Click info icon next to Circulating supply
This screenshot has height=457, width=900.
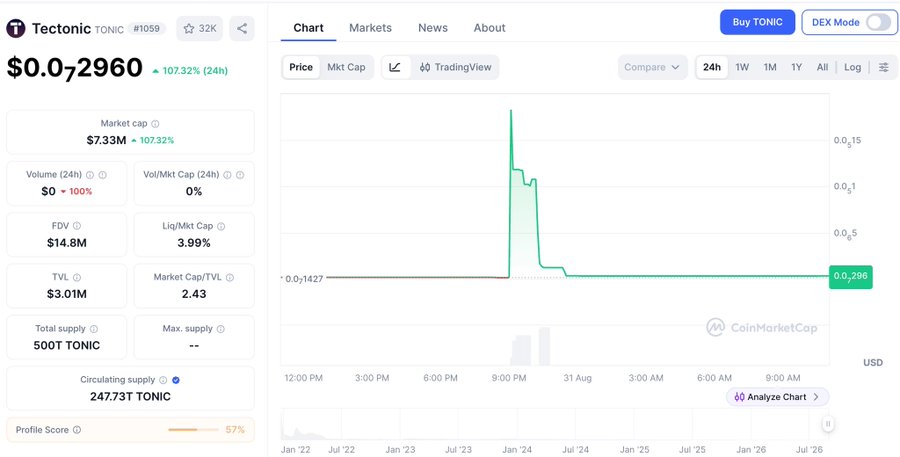[x=163, y=380]
